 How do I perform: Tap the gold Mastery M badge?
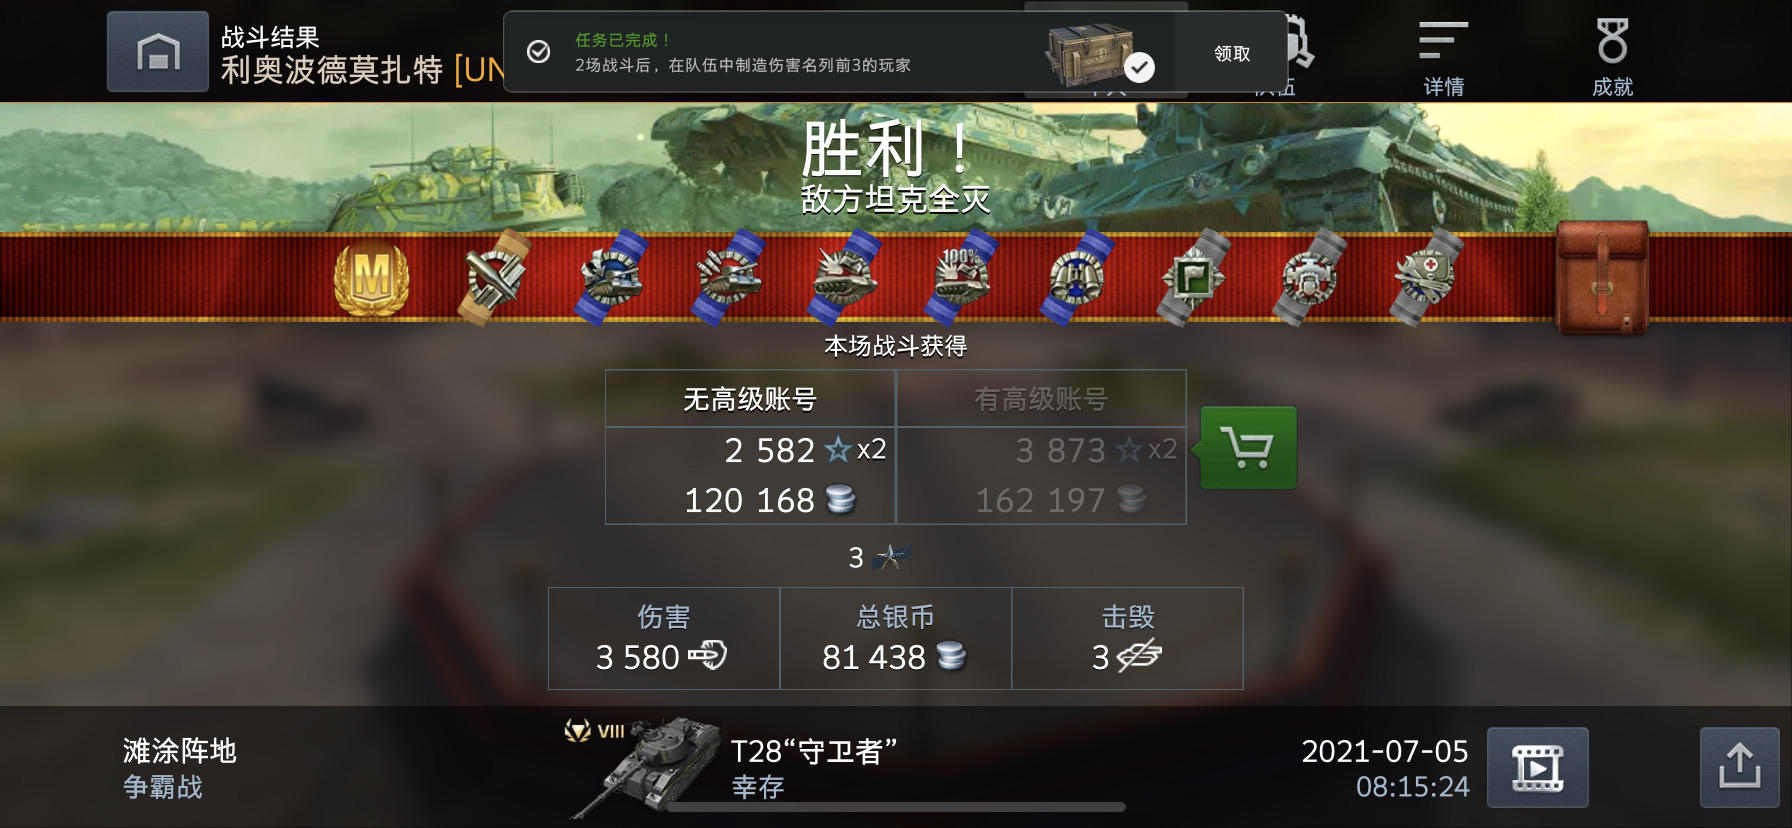tap(371, 279)
